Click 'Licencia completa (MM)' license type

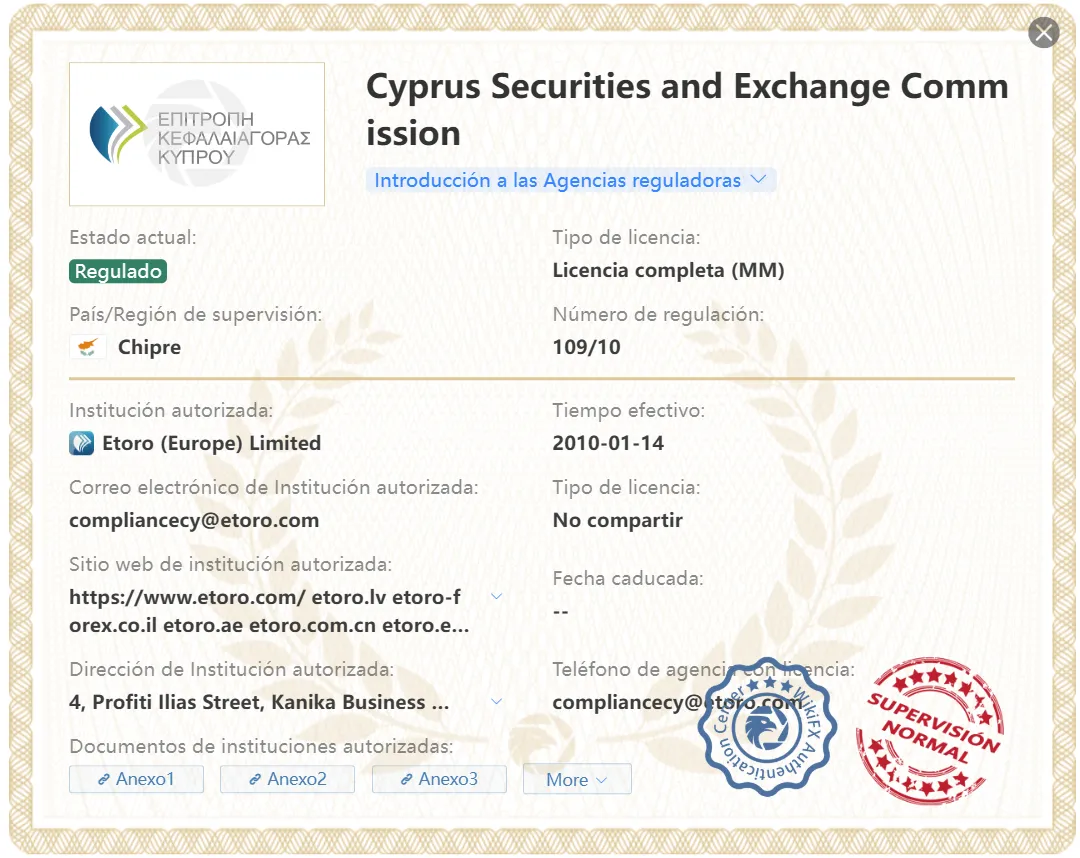[669, 271]
